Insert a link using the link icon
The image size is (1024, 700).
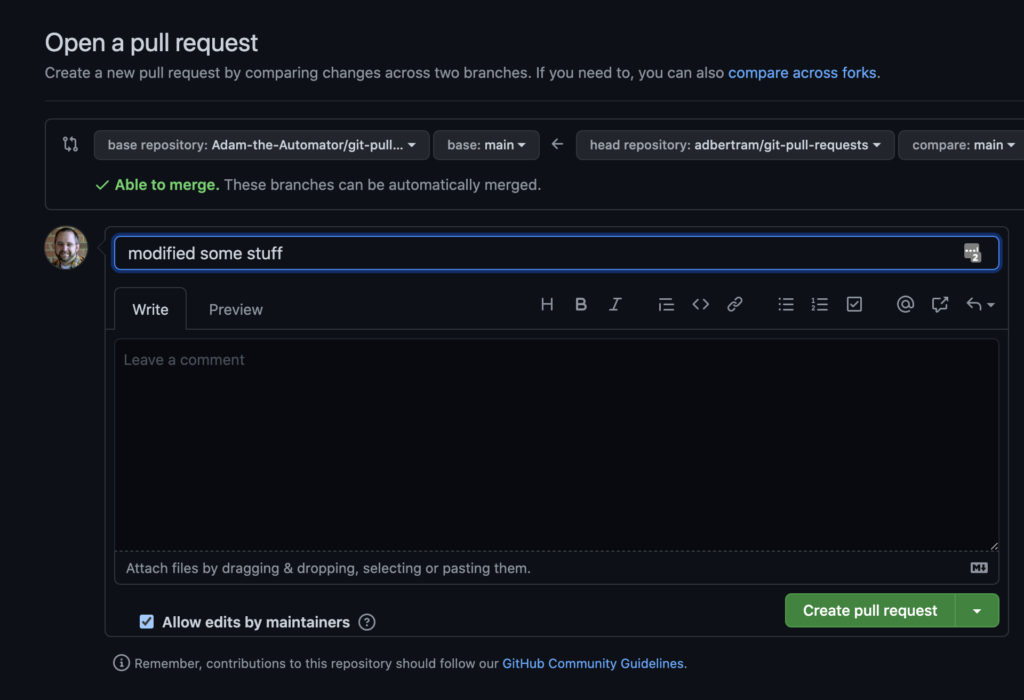pos(735,304)
